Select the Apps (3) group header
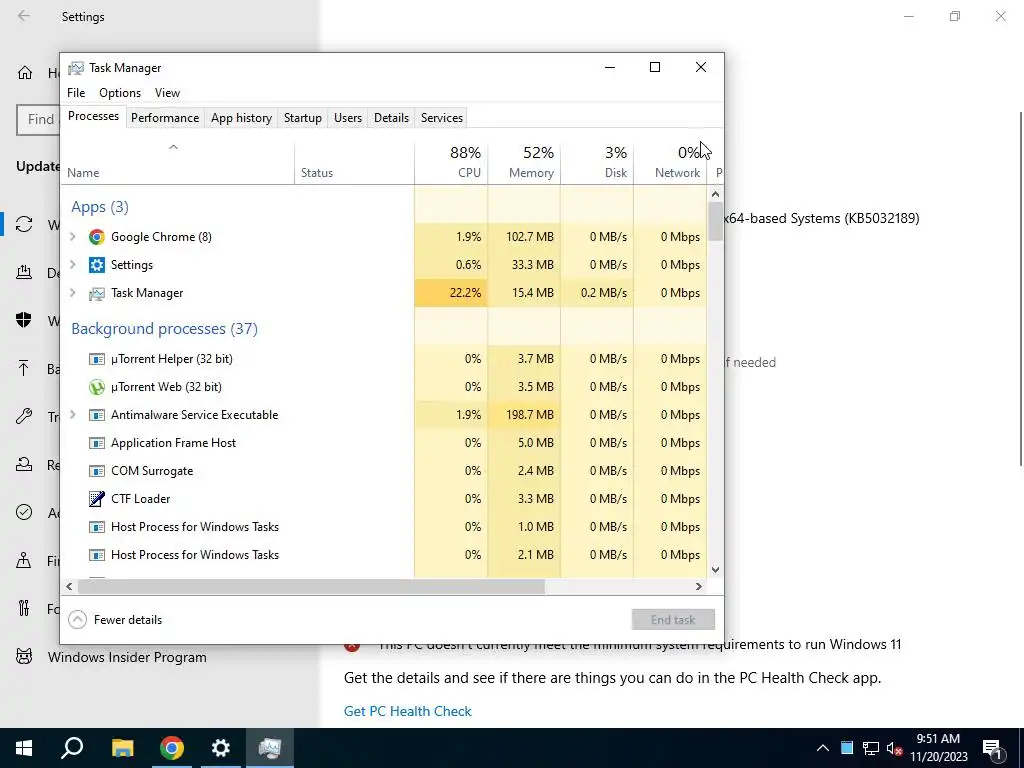This screenshot has height=768, width=1024. (100, 207)
